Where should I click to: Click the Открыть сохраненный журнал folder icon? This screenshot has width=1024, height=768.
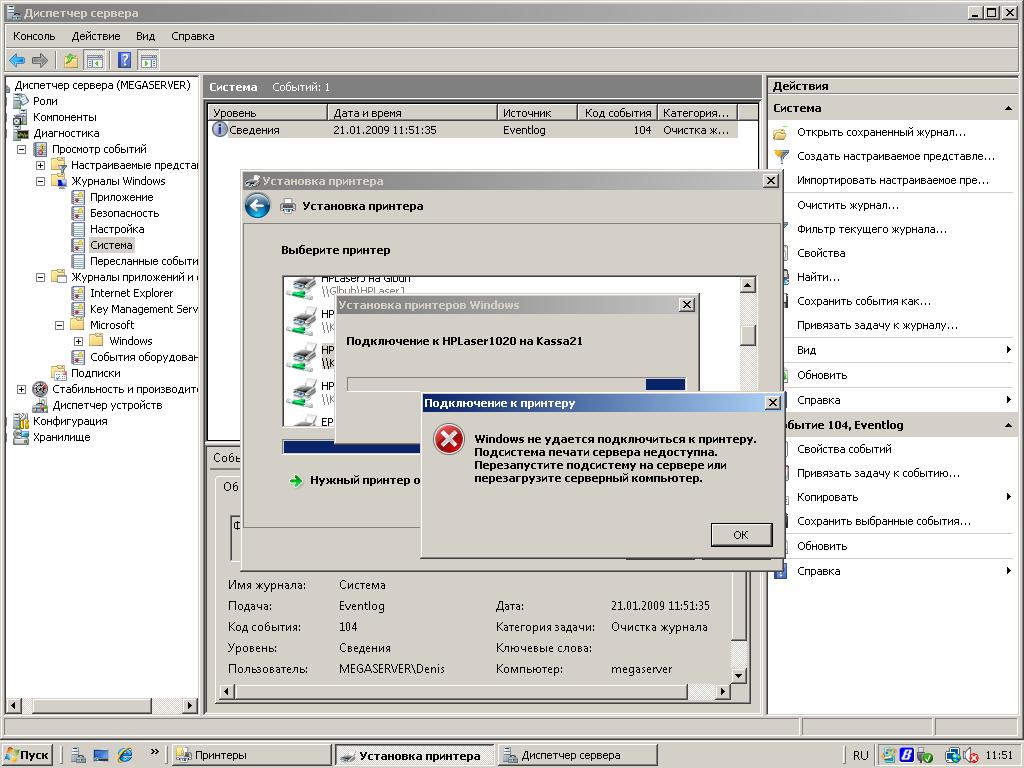(x=780, y=133)
